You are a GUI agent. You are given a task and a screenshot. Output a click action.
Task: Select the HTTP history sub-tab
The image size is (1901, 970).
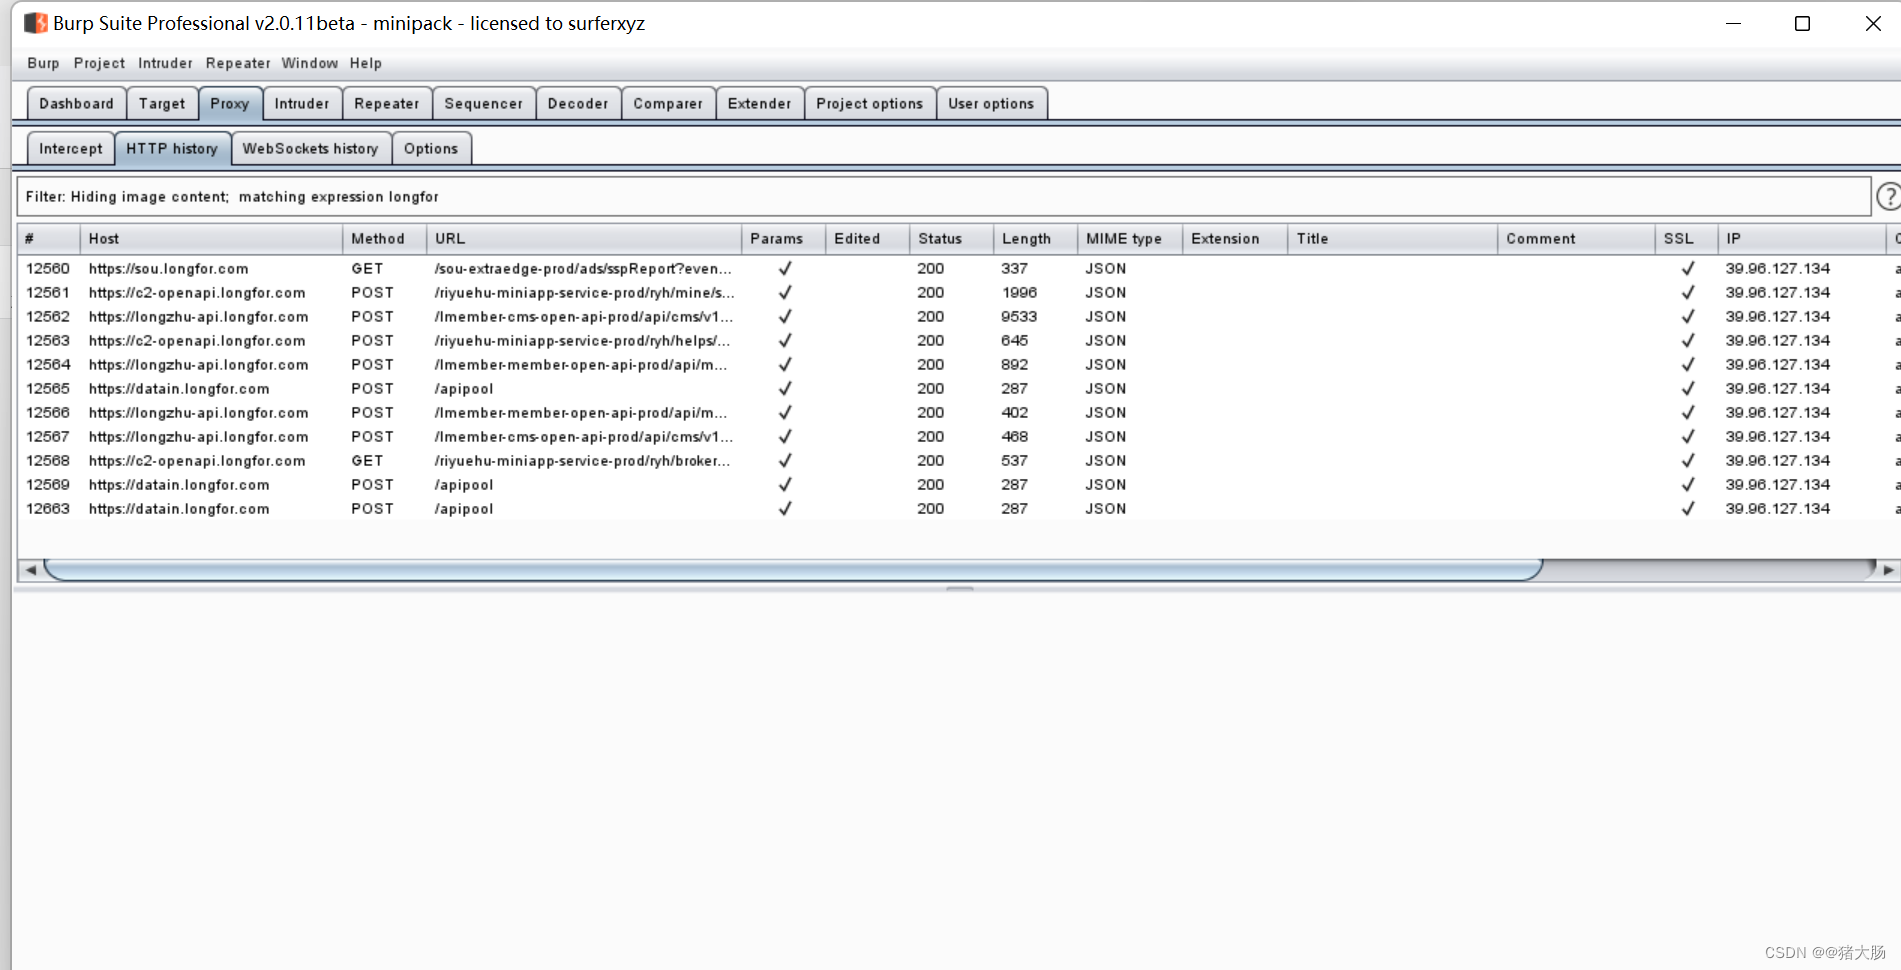click(x=172, y=148)
